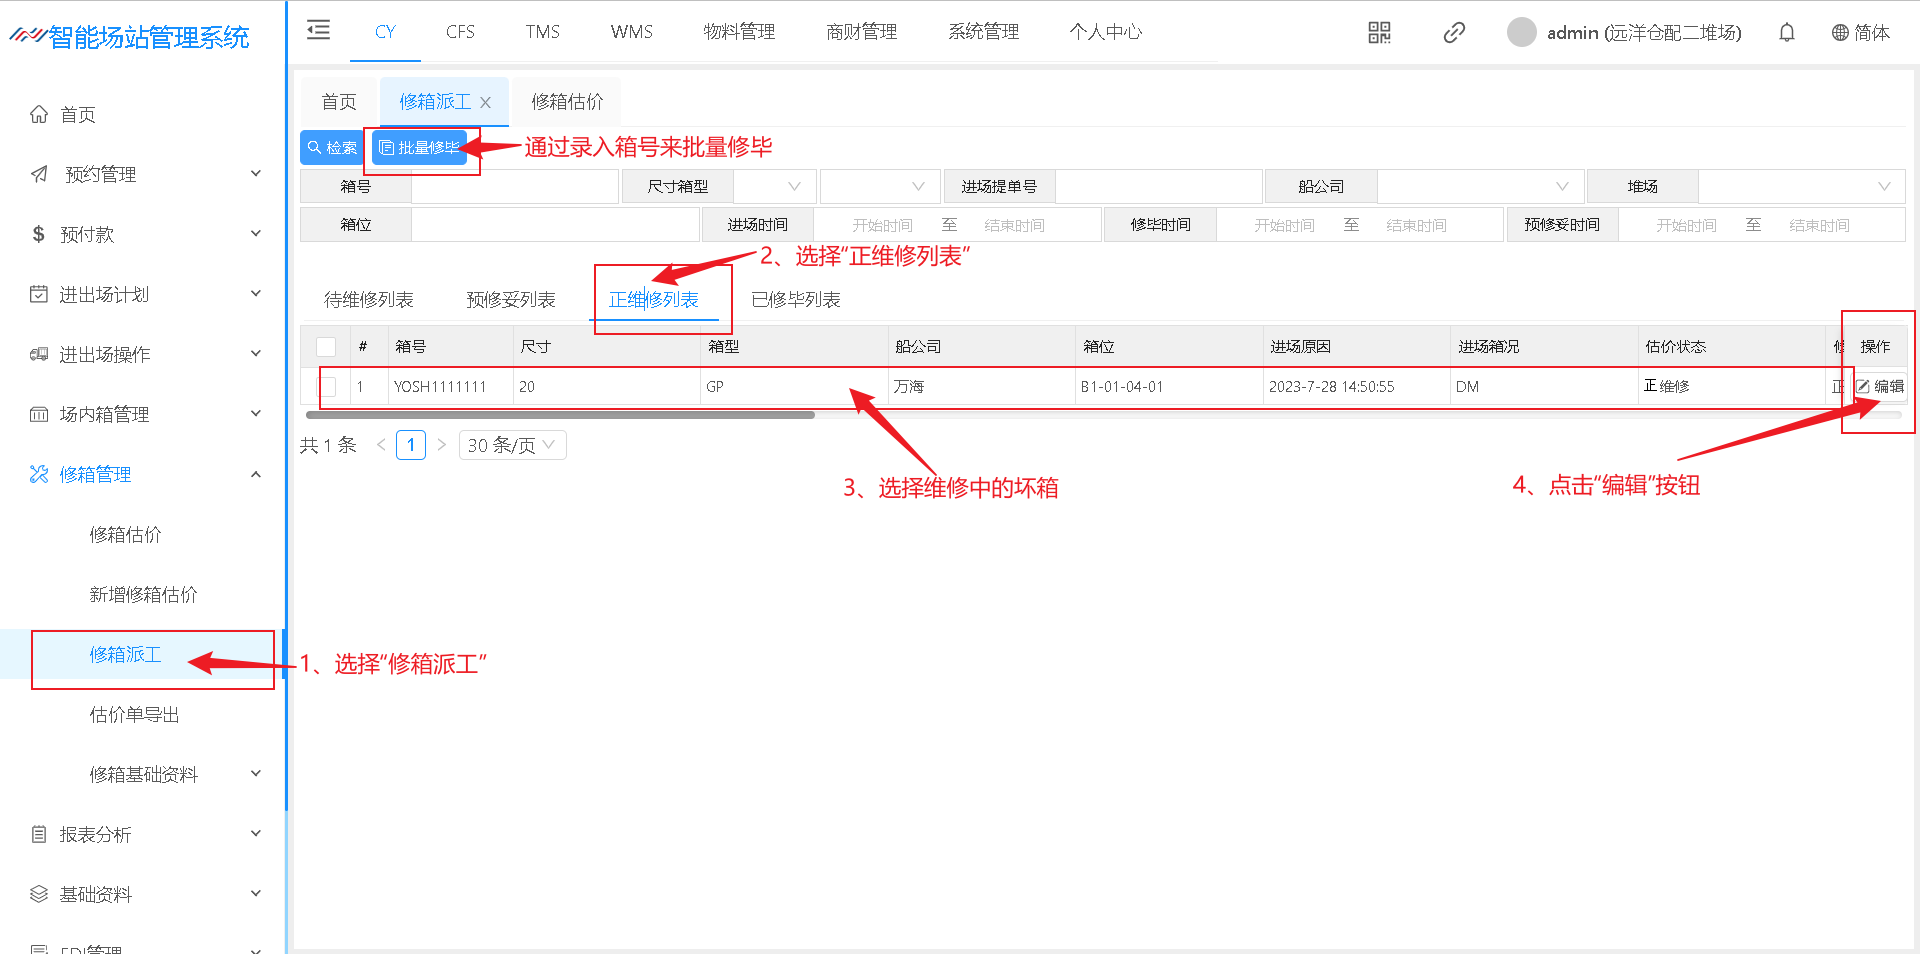This screenshot has width=1920, height=954.
Task: Click the admin user avatar
Action: pyautogui.click(x=1521, y=33)
